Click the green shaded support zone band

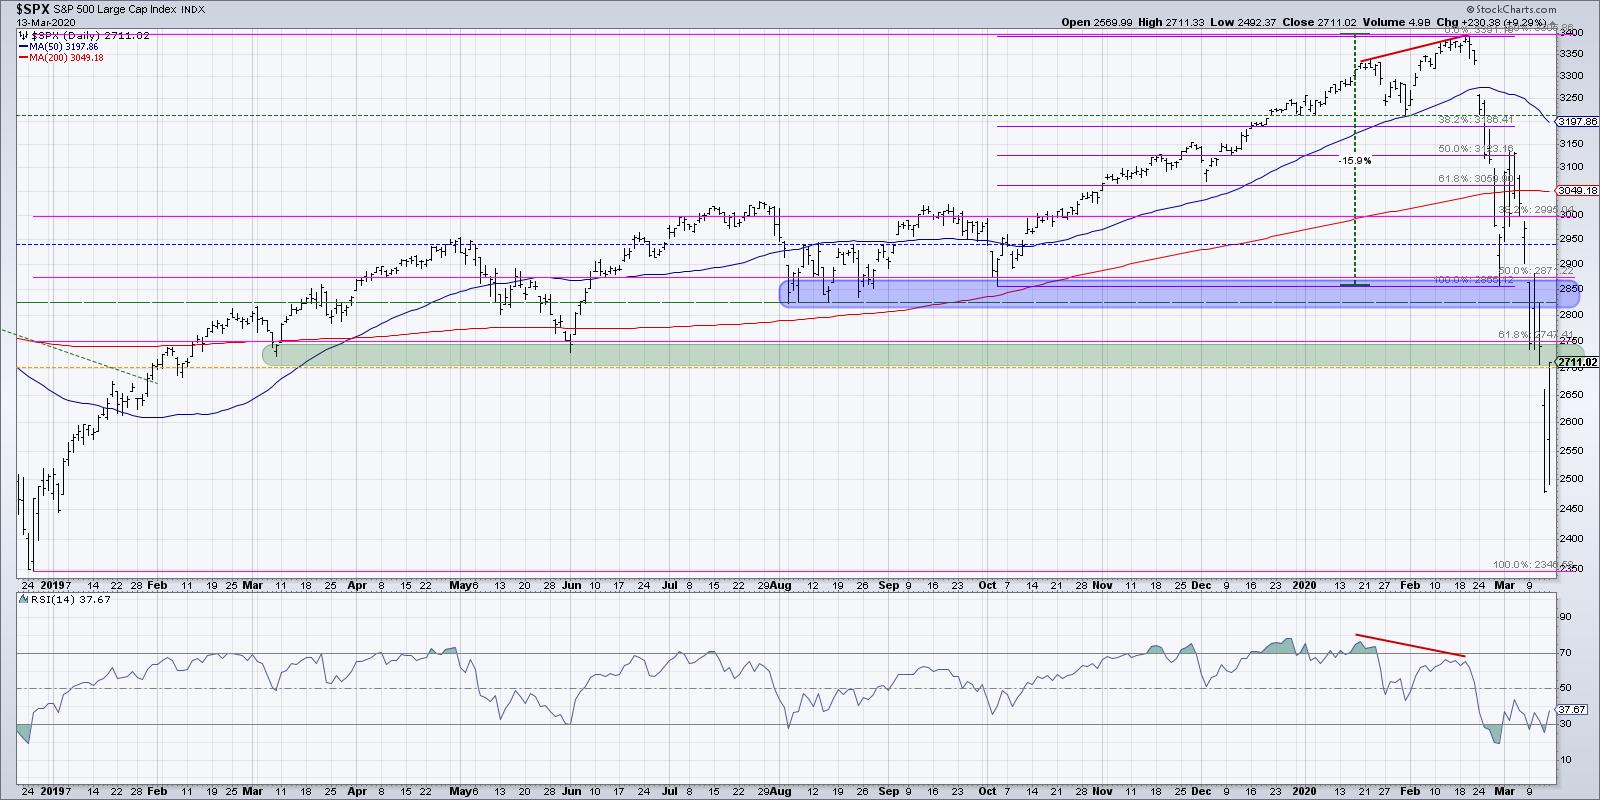(900, 355)
